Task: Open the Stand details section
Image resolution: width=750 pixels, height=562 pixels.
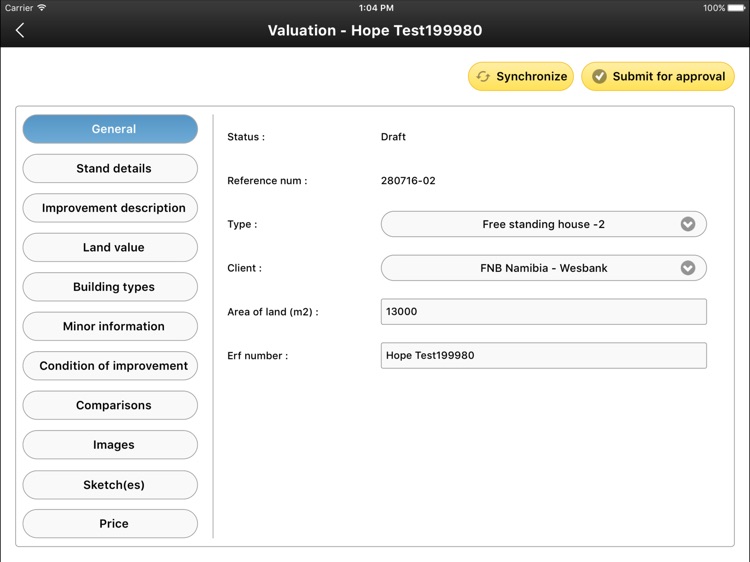Action: coord(110,168)
